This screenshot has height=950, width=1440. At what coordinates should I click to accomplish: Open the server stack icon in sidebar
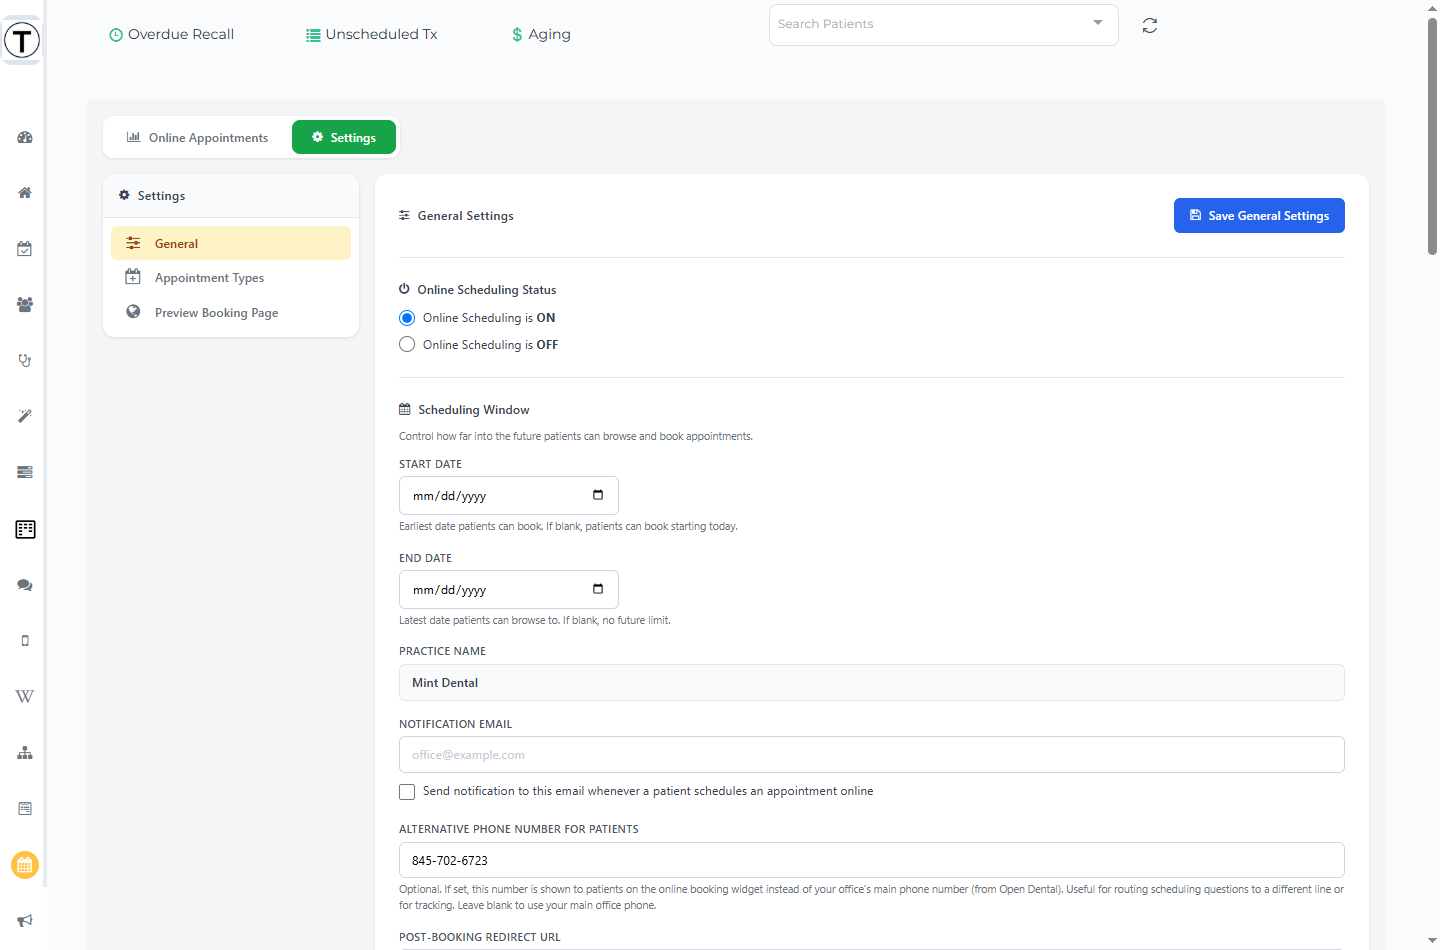tap(25, 472)
